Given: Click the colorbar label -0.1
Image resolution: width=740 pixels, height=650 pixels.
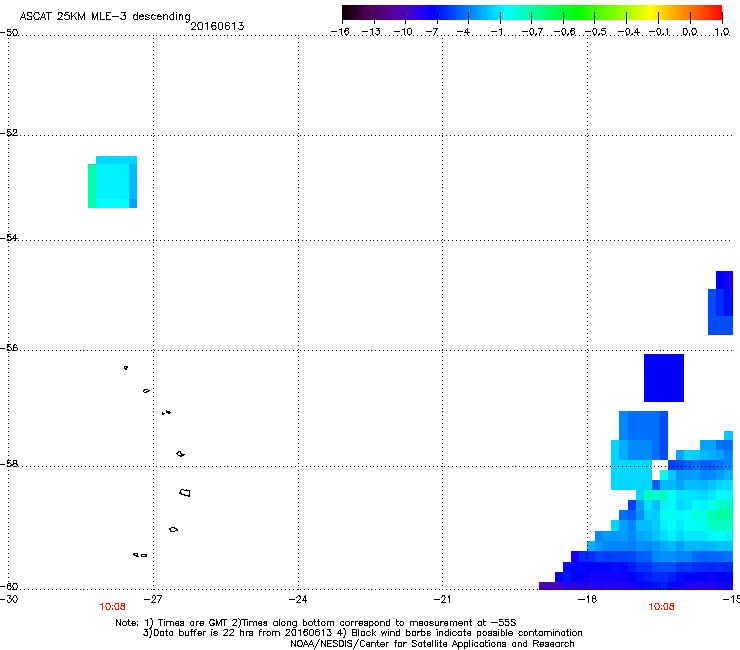Looking at the screenshot, I should [x=659, y=32].
